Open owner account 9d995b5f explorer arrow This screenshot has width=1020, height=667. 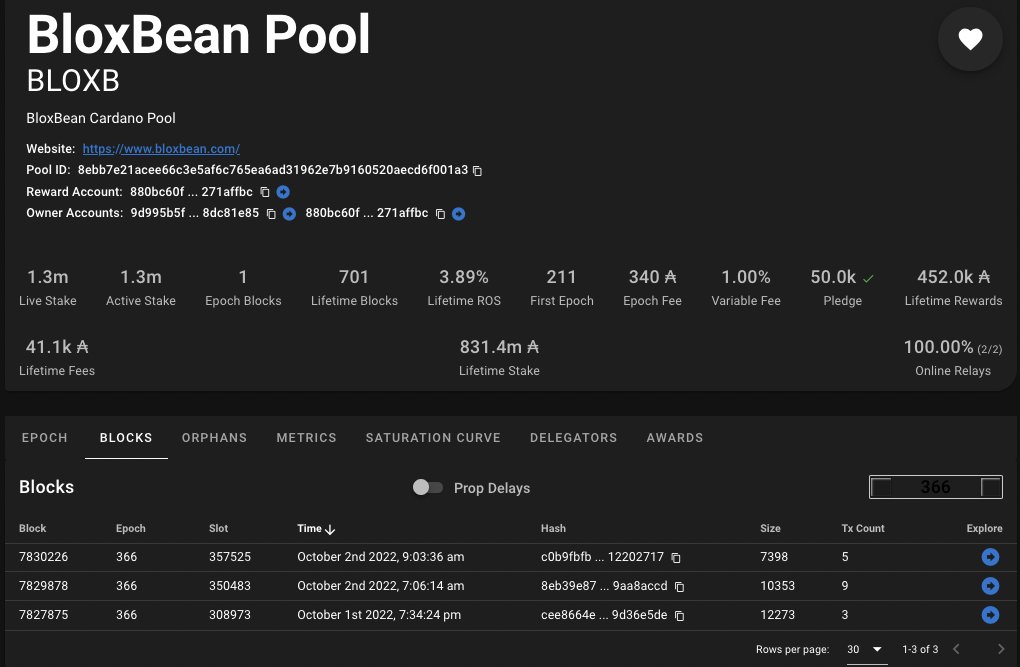(289, 214)
